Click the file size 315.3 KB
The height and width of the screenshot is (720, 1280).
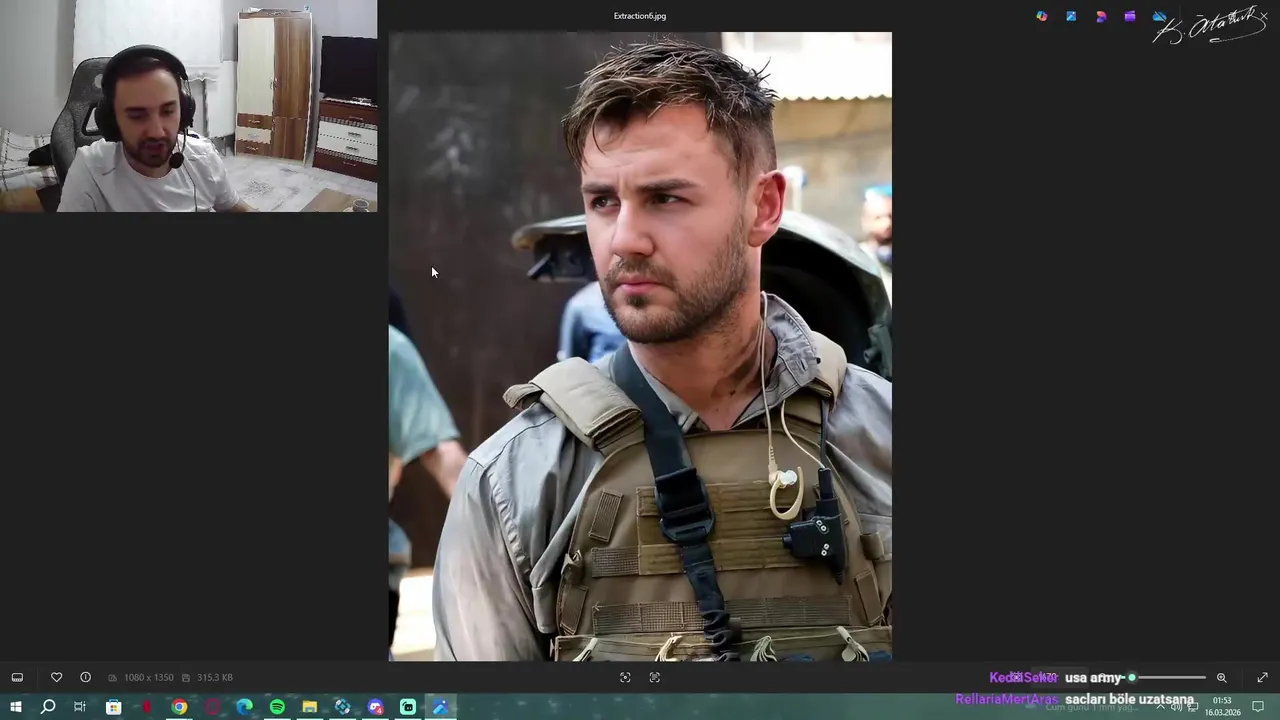coord(215,678)
